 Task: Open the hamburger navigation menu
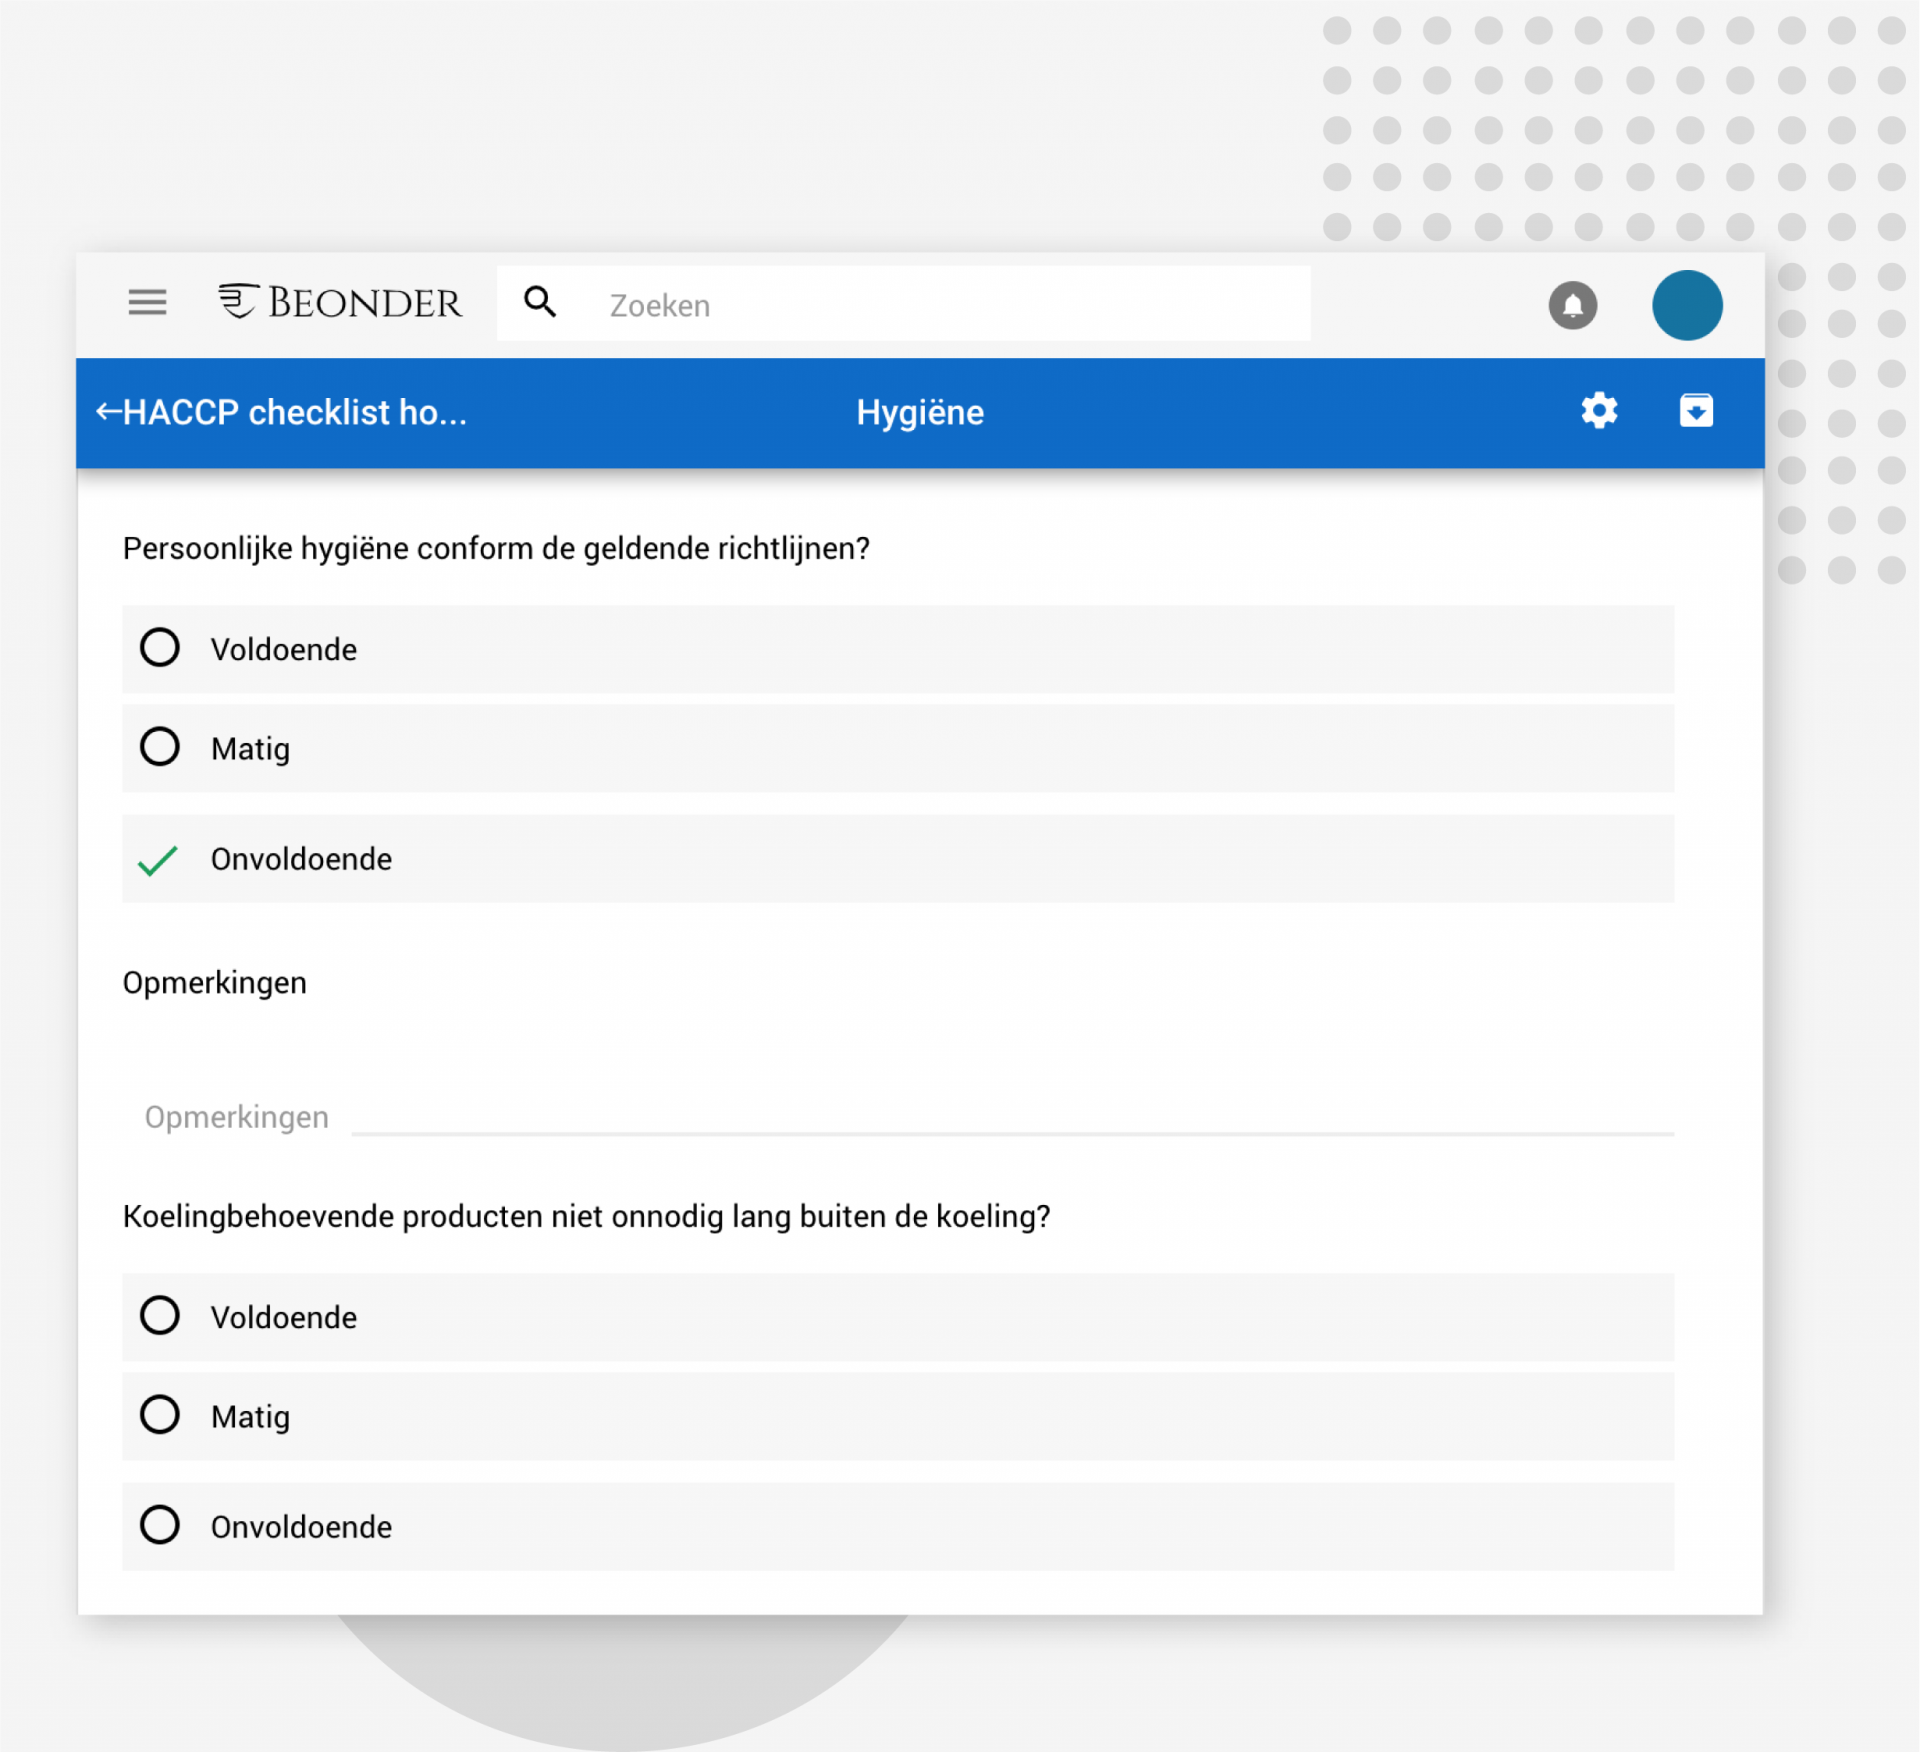[147, 302]
